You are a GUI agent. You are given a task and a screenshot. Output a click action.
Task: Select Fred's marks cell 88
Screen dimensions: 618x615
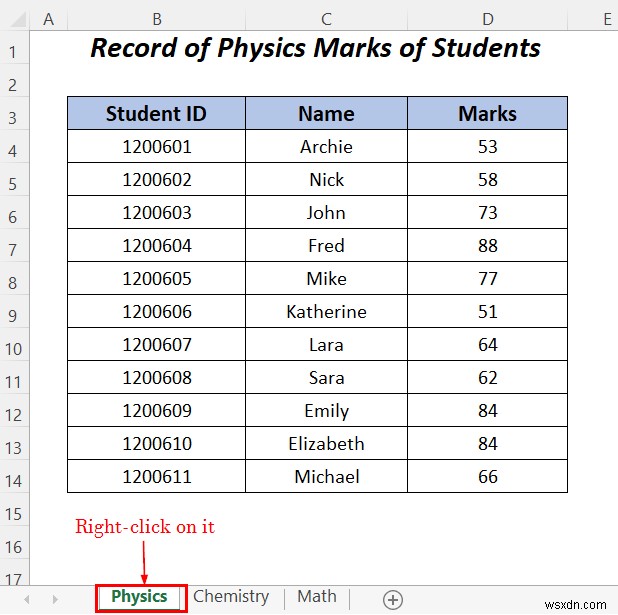pyautogui.click(x=488, y=245)
